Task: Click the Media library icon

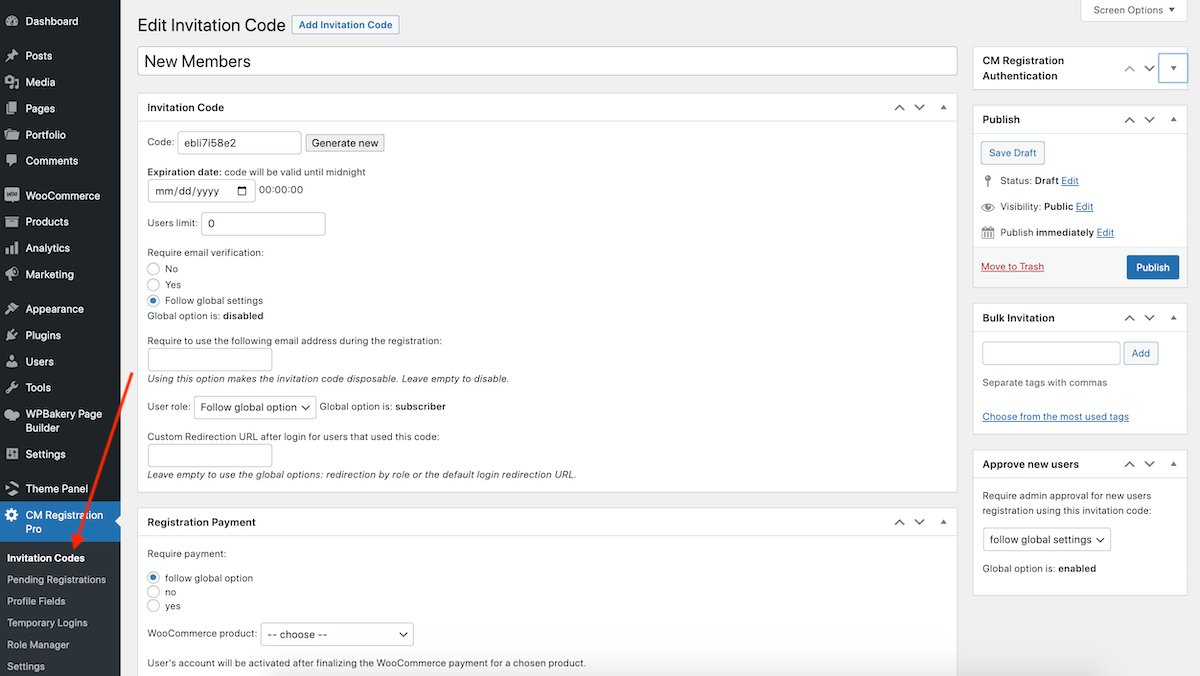Action: (12, 82)
